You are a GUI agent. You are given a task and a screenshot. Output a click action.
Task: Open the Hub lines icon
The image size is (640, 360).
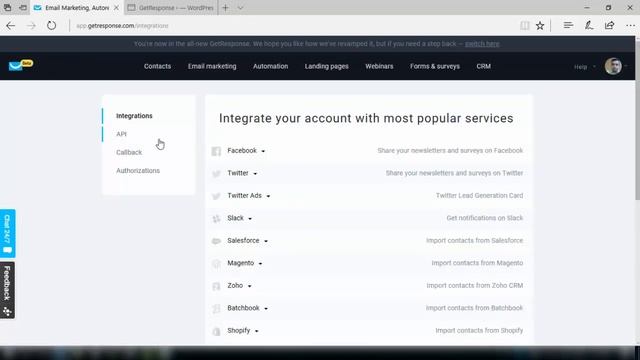(x=568, y=25)
